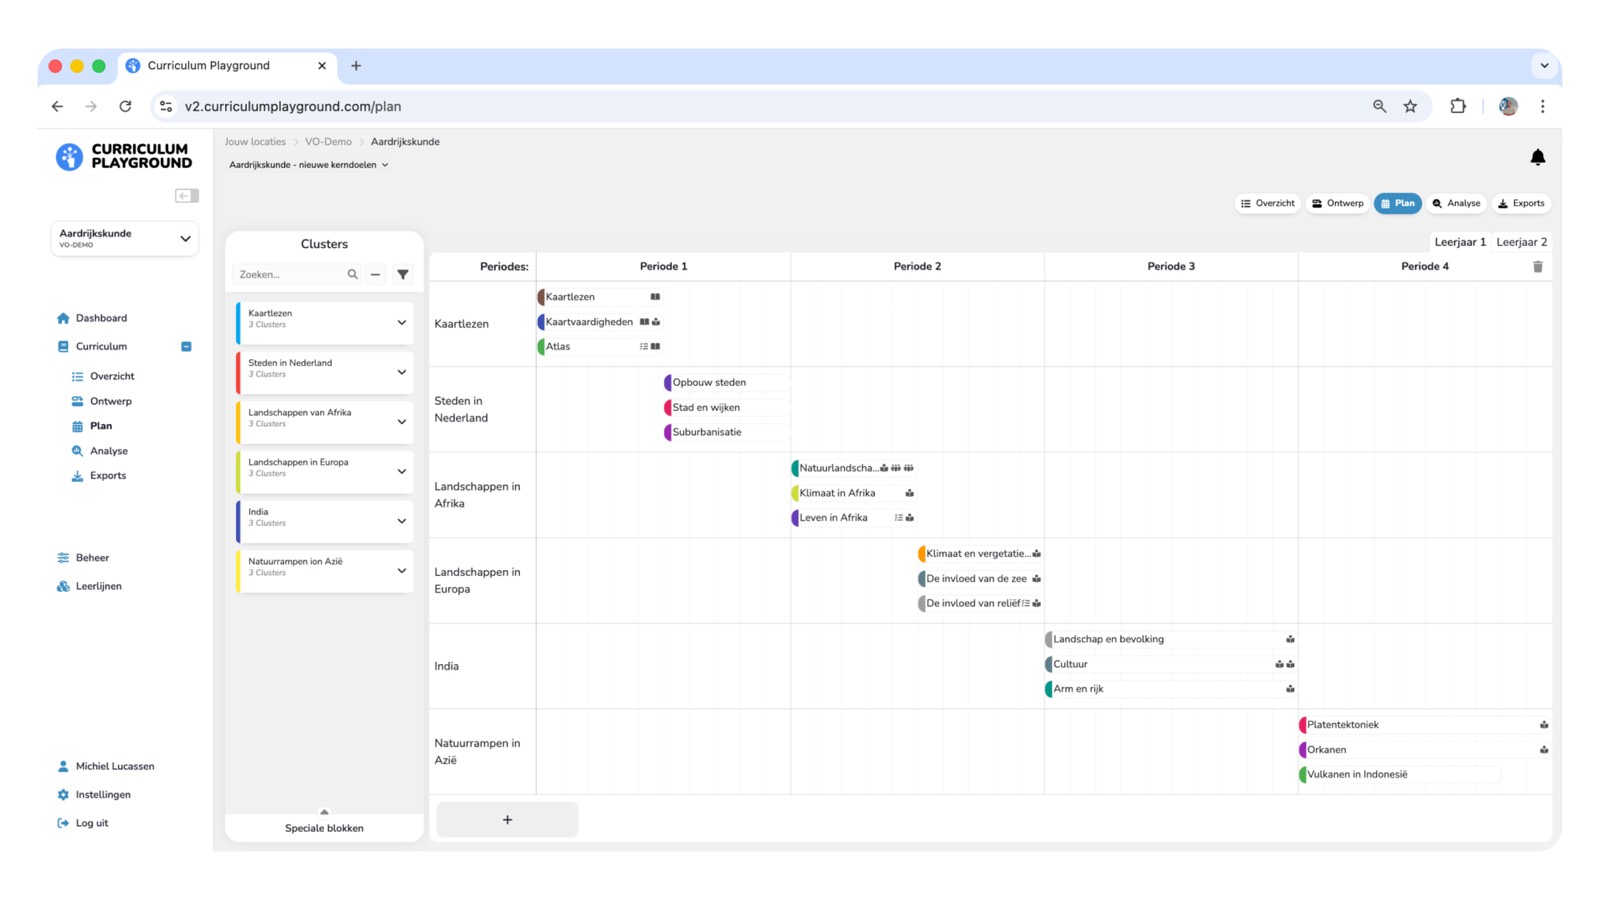Switch to Leerjaar 2
Screen dimensions: 1600x900
(1521, 242)
